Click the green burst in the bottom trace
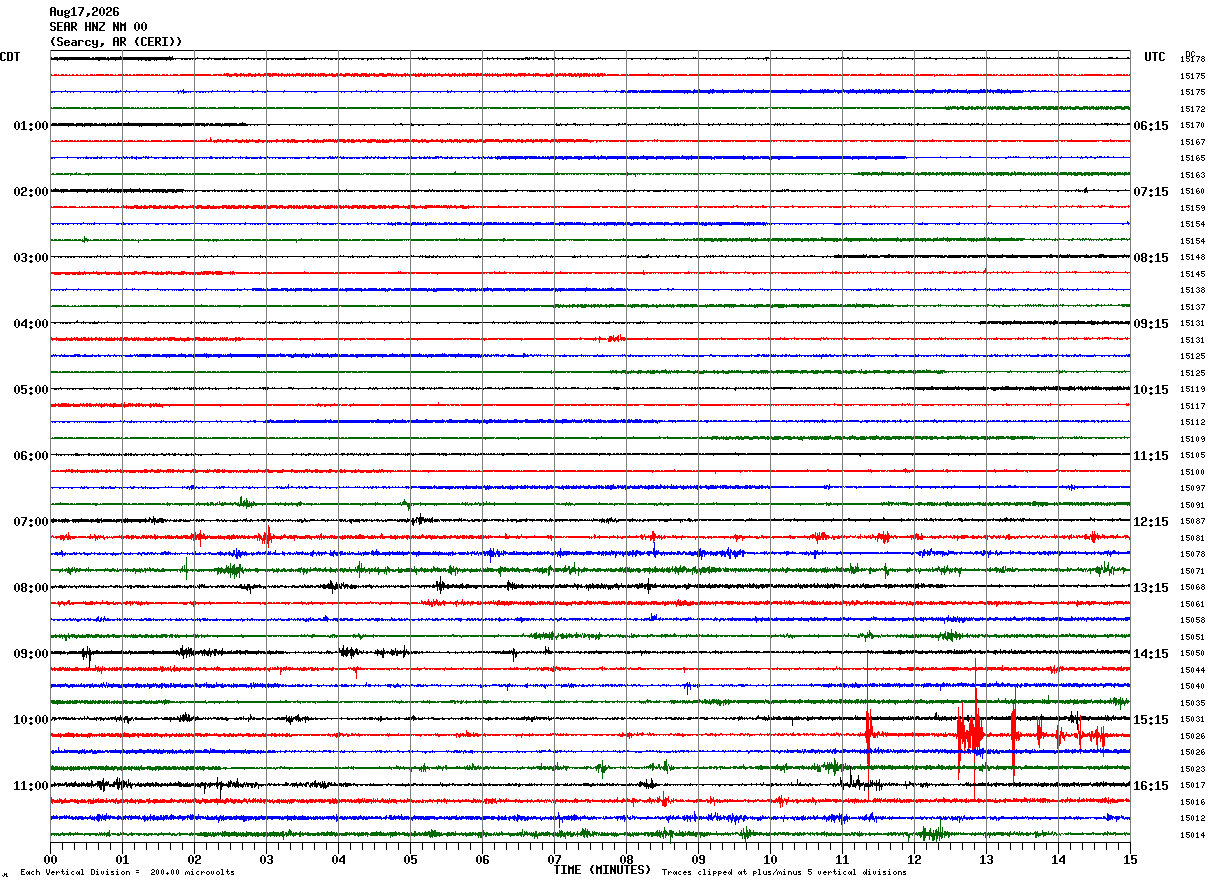Viewport: 1210px width, 886px height. [933, 832]
